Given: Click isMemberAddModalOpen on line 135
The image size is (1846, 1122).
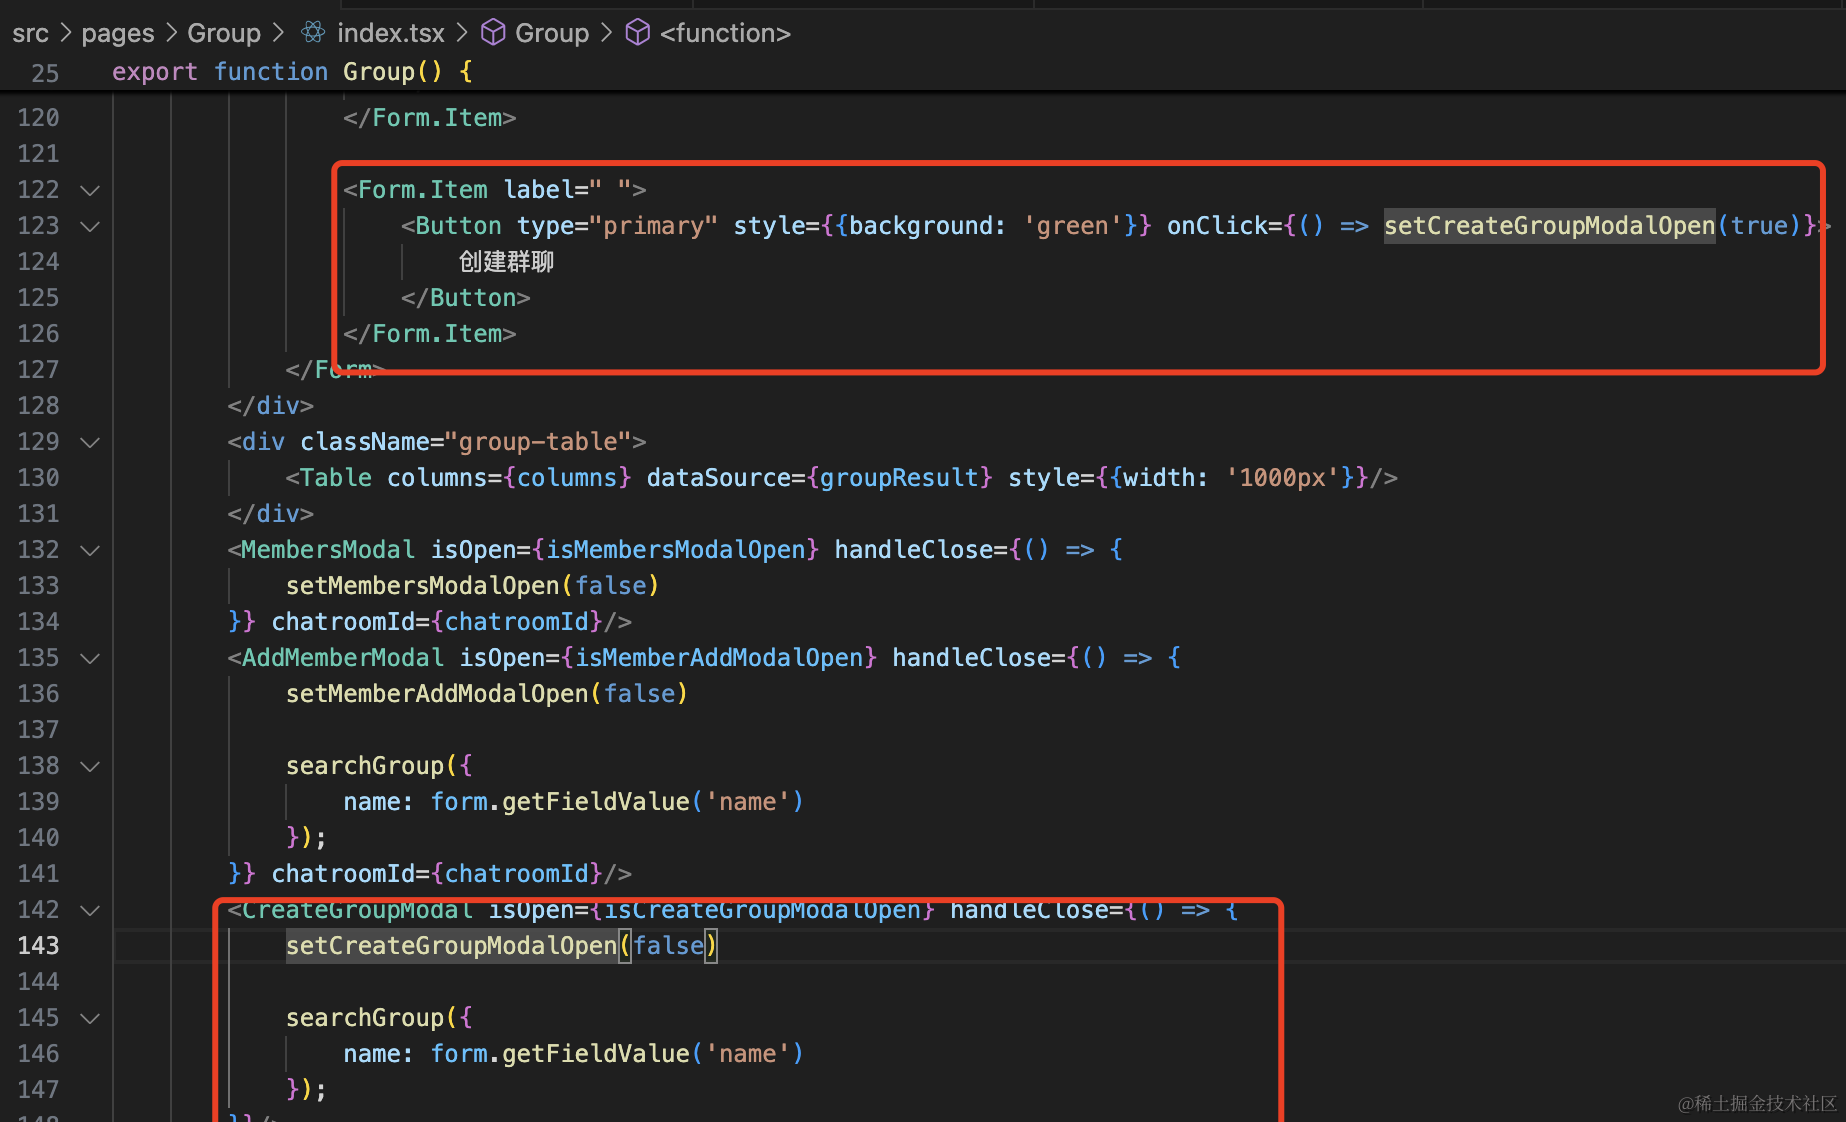Looking at the screenshot, I should [719, 658].
